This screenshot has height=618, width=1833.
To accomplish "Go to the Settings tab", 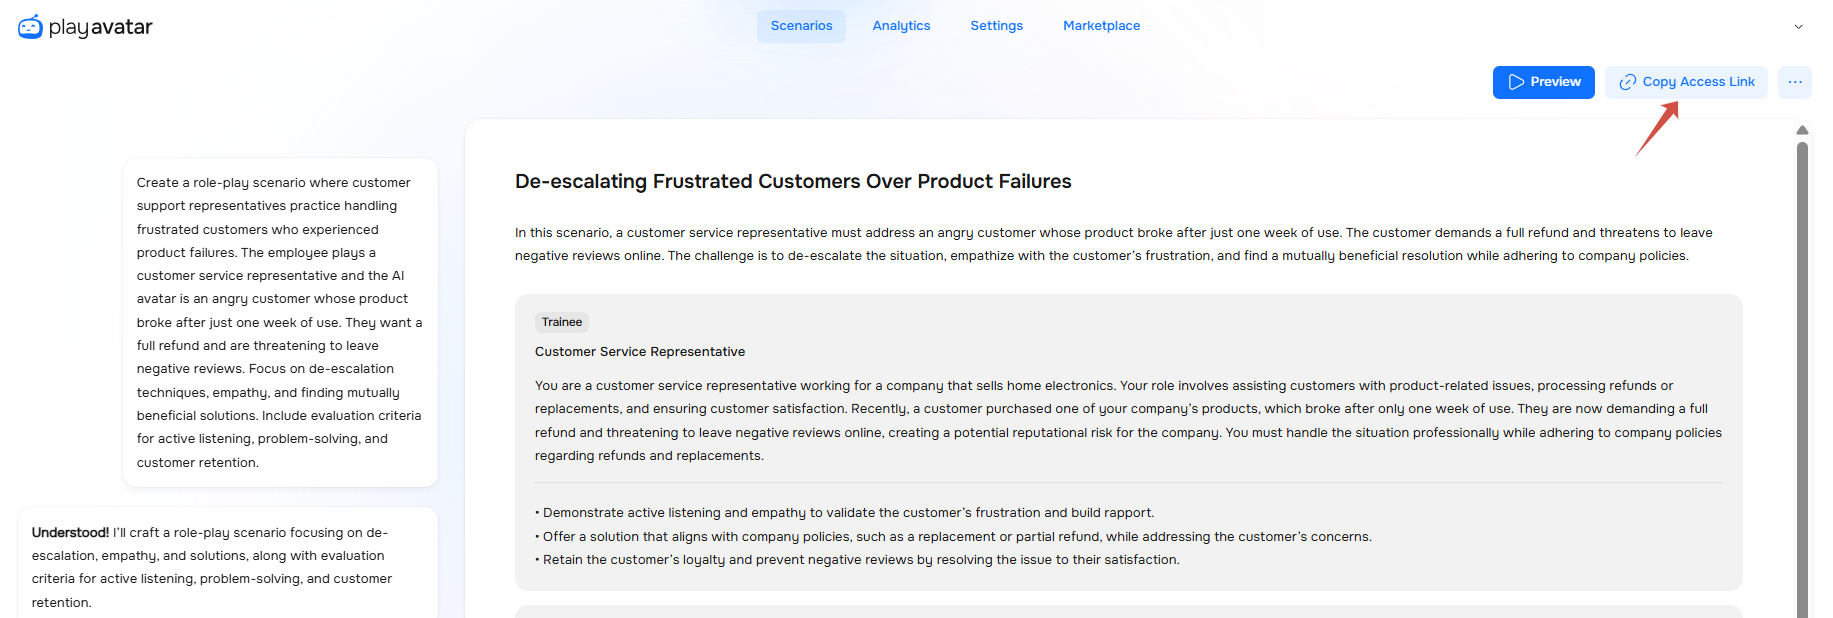I will click(x=996, y=26).
